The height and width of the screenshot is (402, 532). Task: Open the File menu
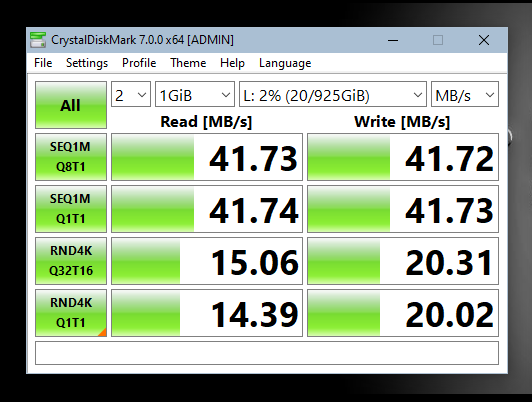43,63
